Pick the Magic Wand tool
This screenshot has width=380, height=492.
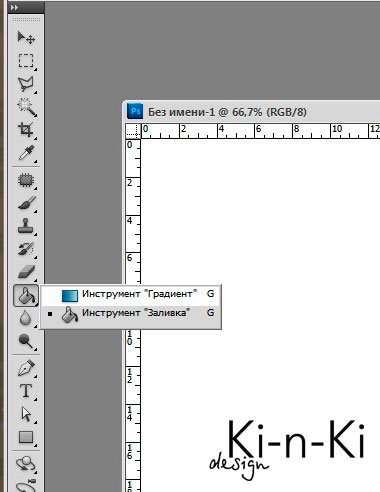point(26,107)
